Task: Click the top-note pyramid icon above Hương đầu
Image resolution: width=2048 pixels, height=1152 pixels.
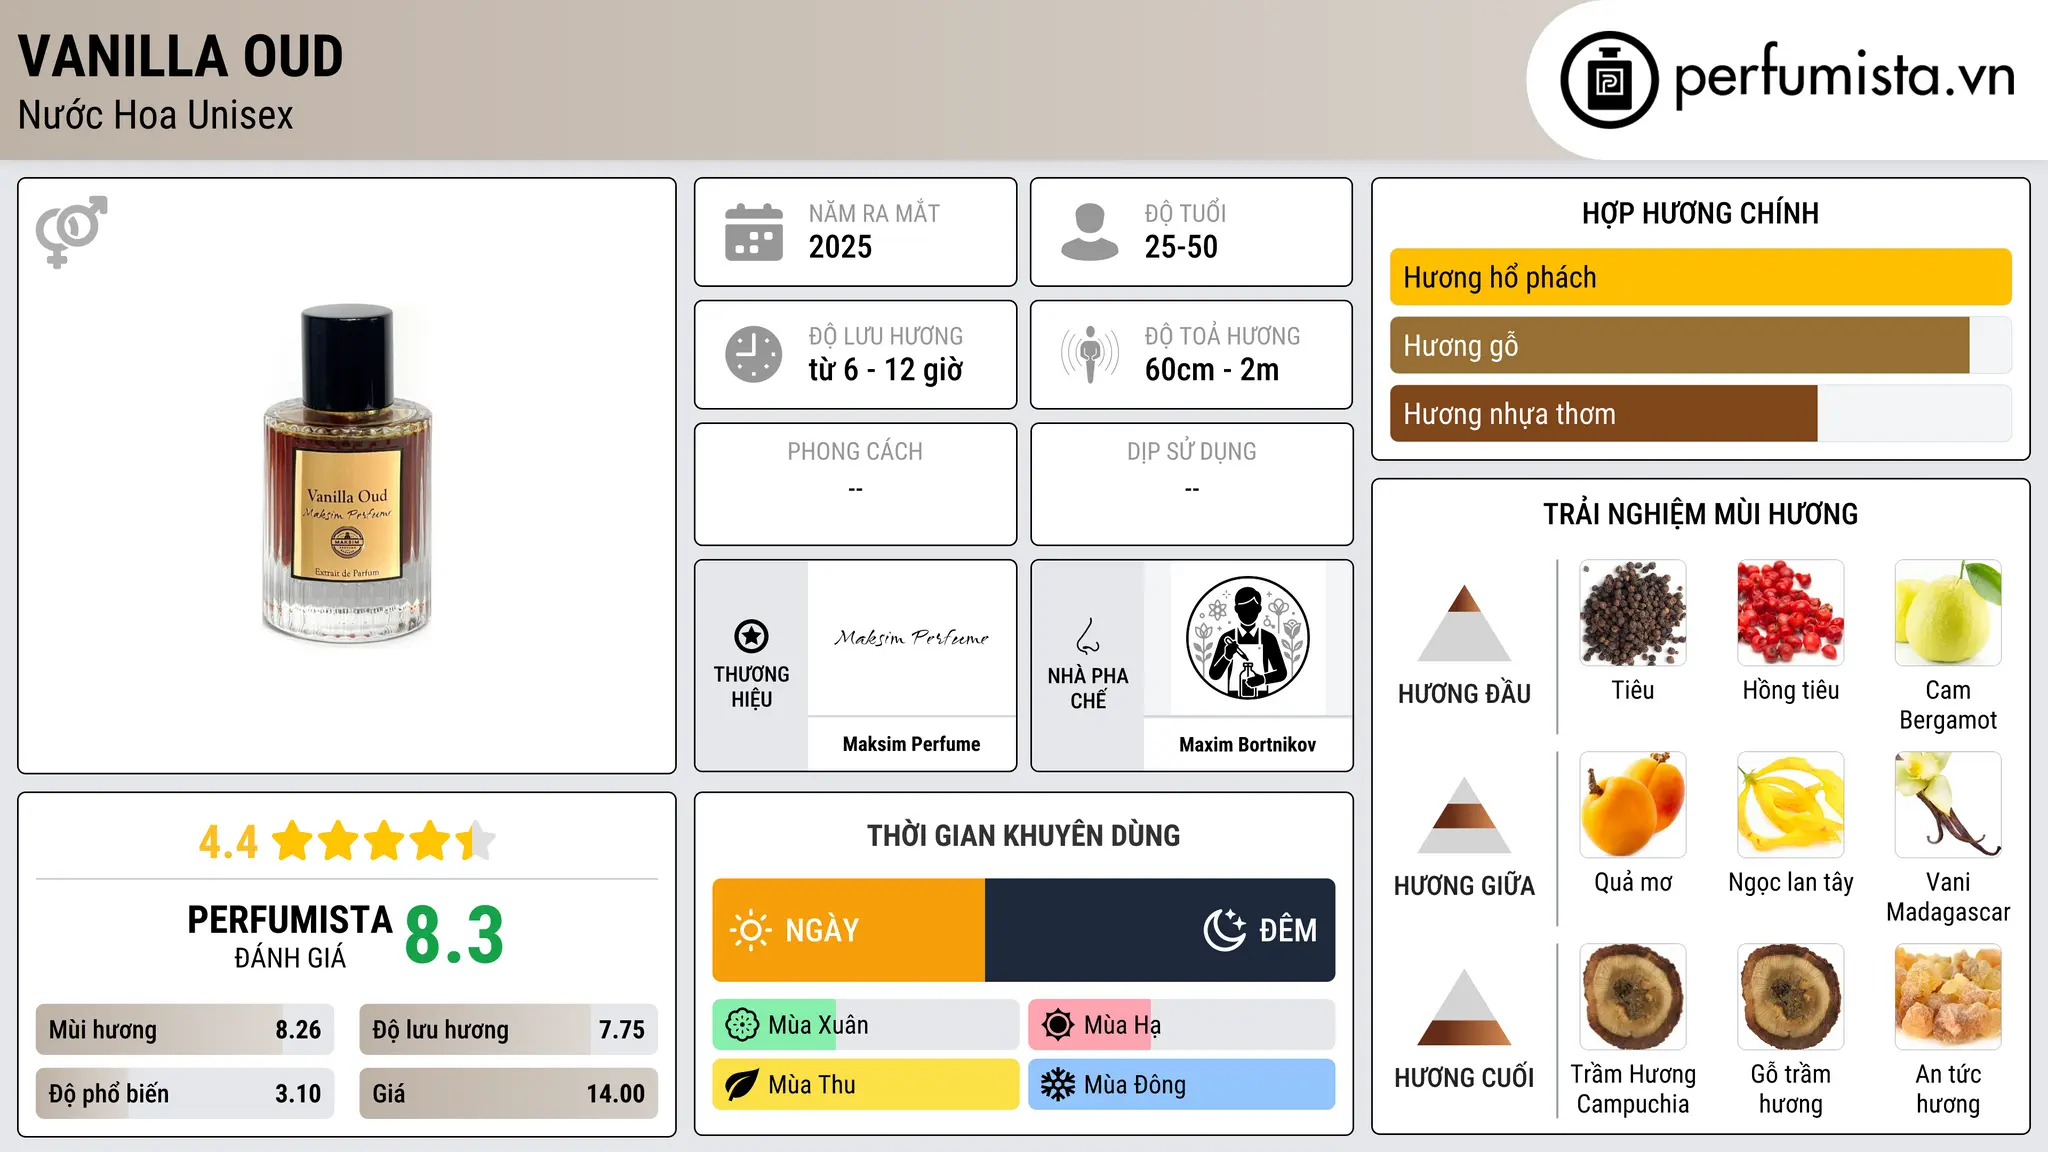Action: [1464, 623]
